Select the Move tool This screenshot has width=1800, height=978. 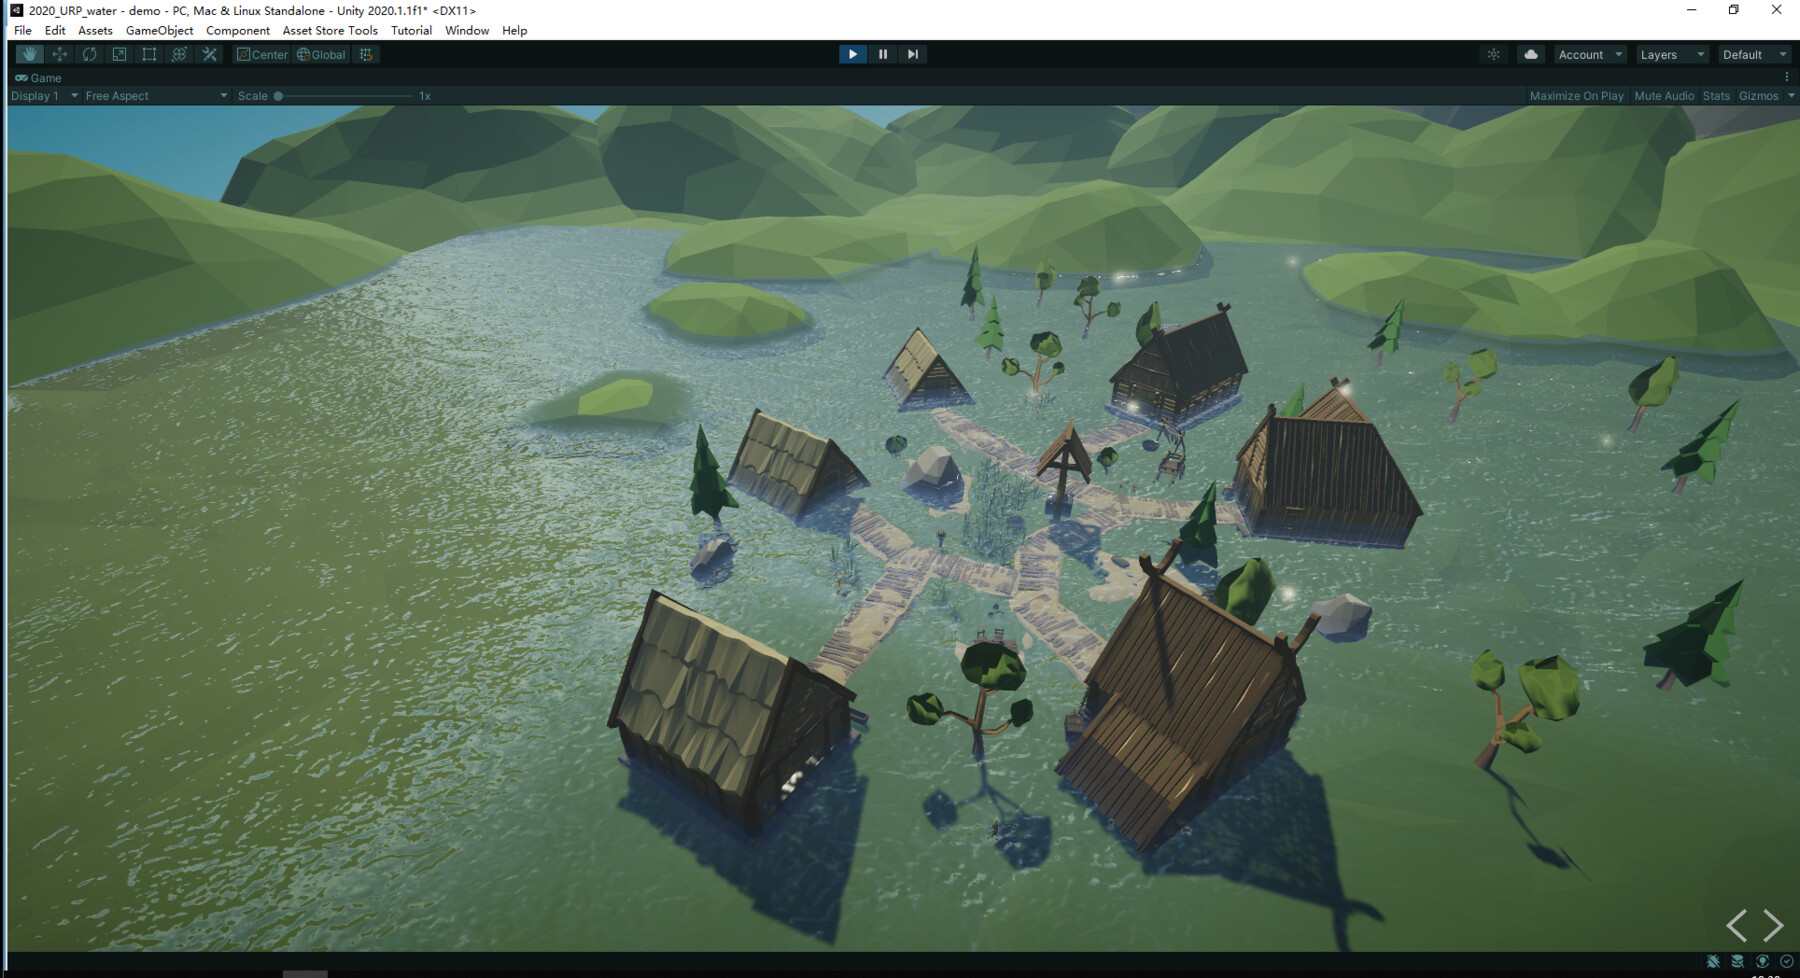click(x=59, y=54)
